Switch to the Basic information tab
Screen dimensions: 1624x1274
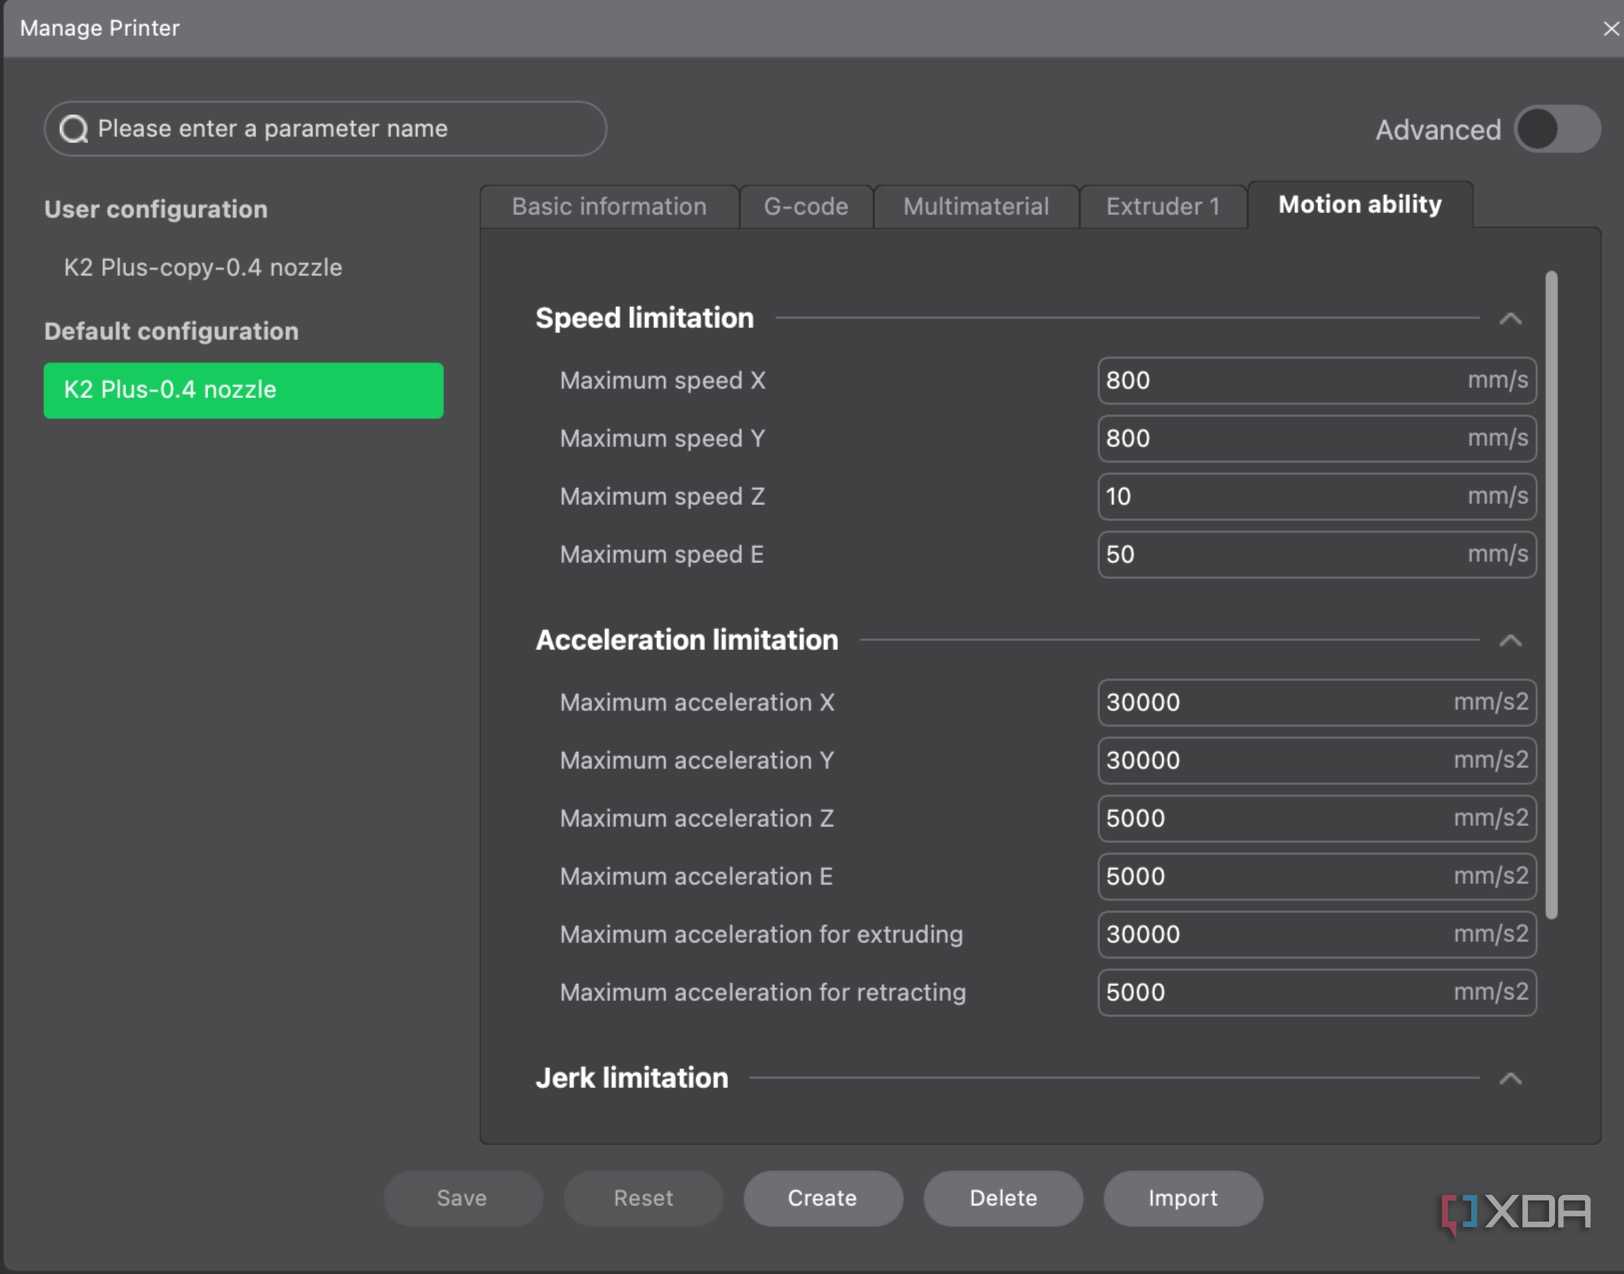pos(609,206)
